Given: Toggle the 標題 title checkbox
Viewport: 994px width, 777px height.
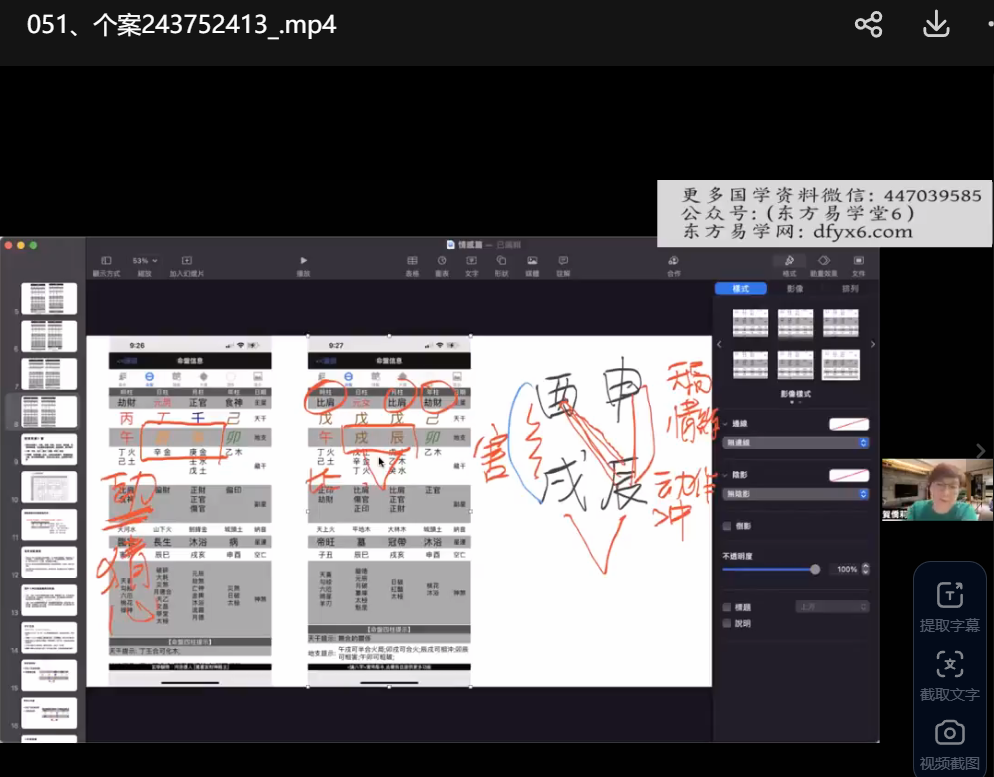Looking at the screenshot, I should tap(727, 607).
